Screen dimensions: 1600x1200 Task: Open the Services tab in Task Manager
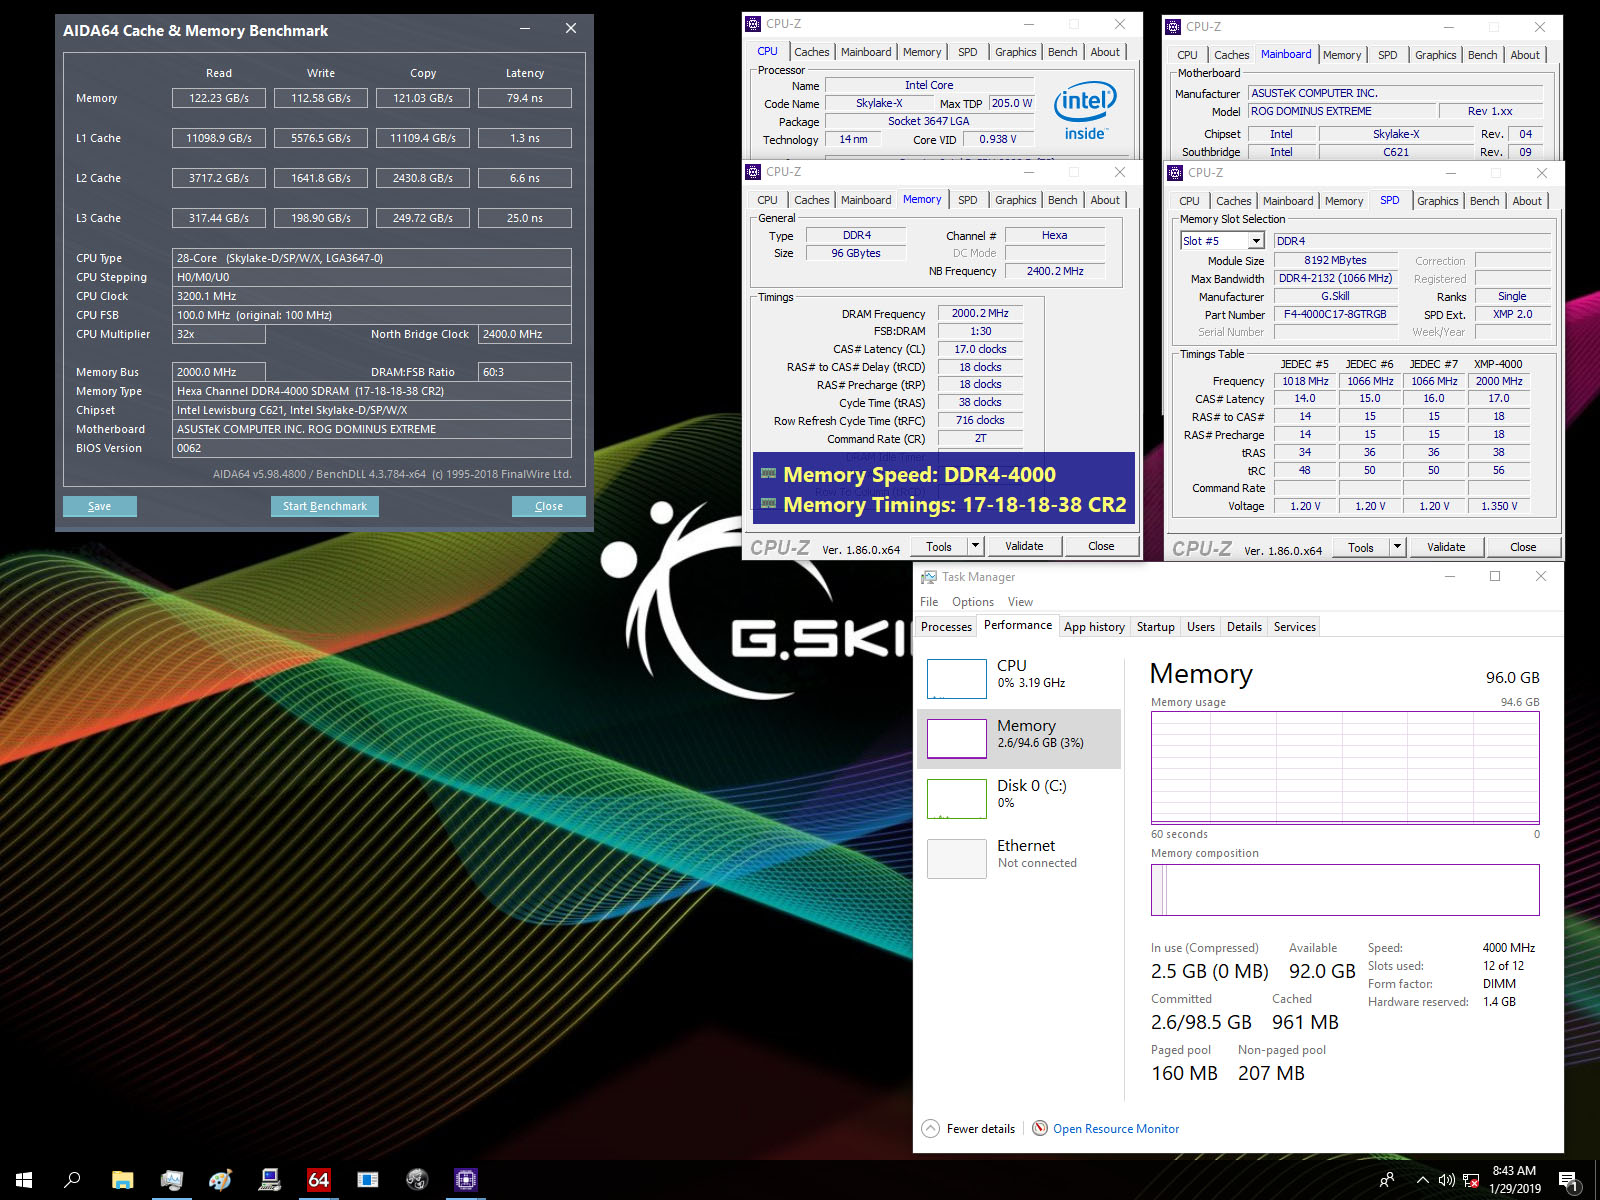point(1294,627)
